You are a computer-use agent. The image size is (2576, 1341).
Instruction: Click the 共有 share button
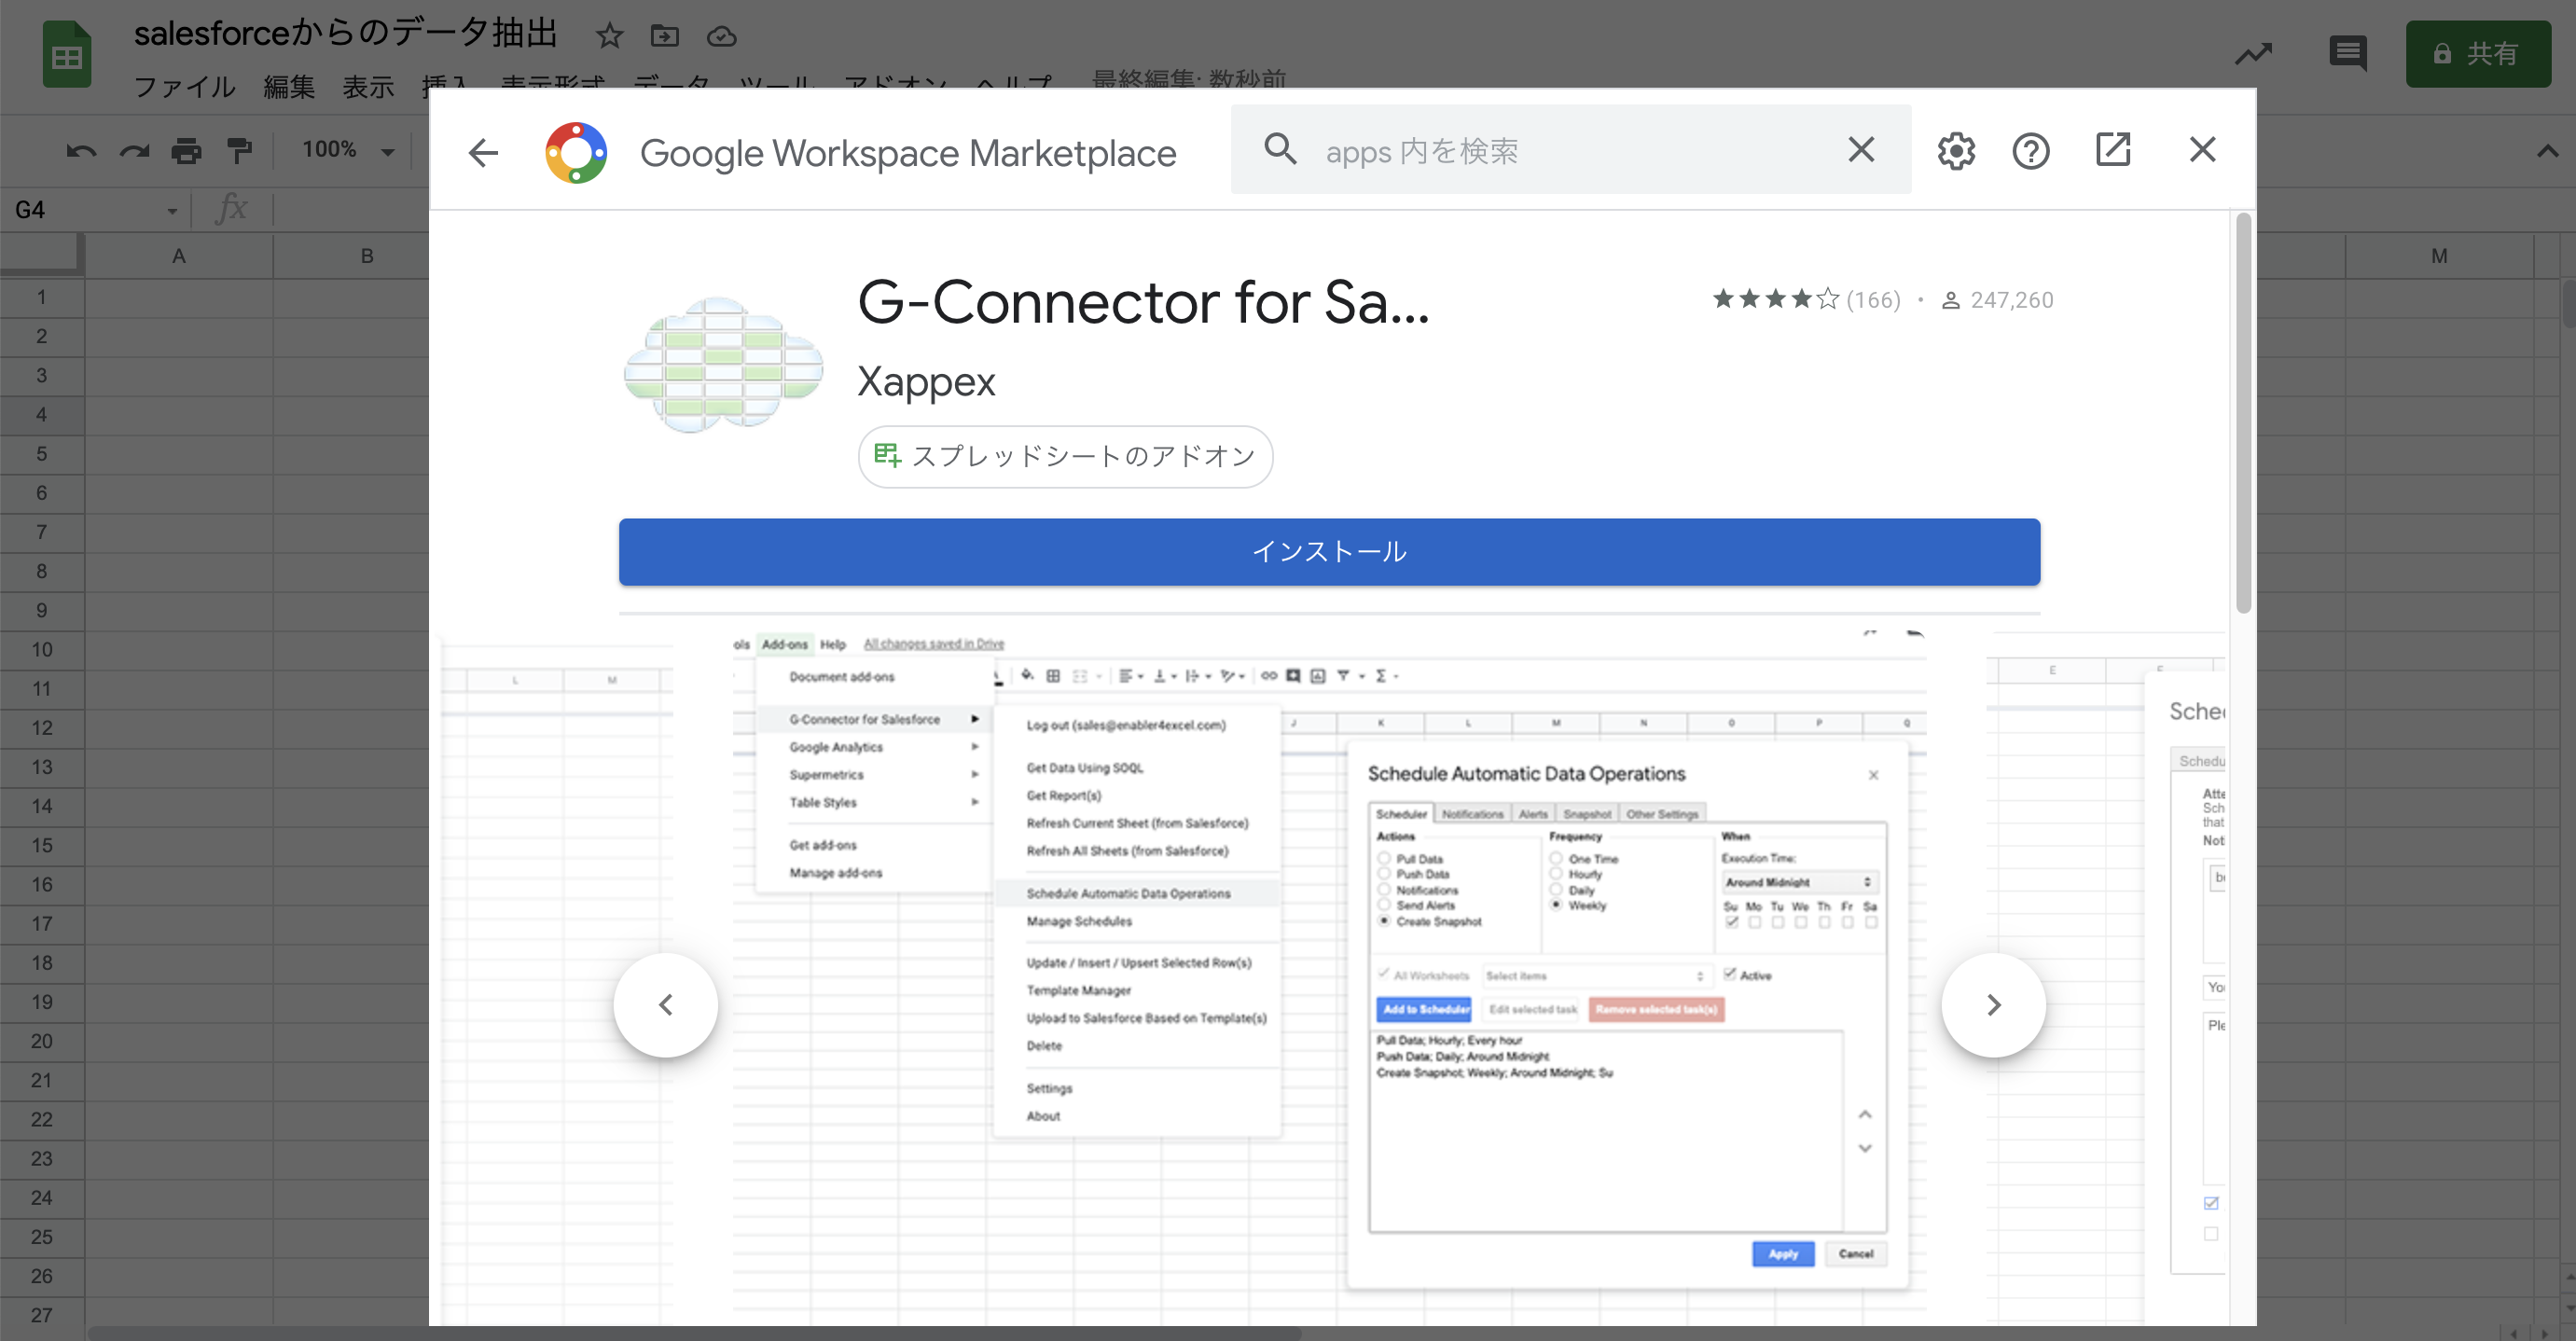click(x=2477, y=53)
